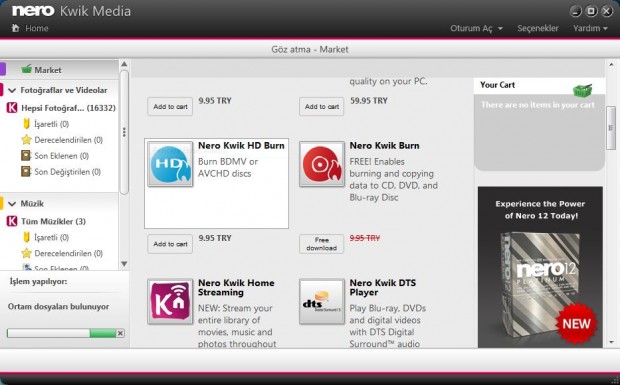This screenshot has height=385, width=620.
Task: Click Free download for Nero Kwik Burn
Action: tap(321, 244)
